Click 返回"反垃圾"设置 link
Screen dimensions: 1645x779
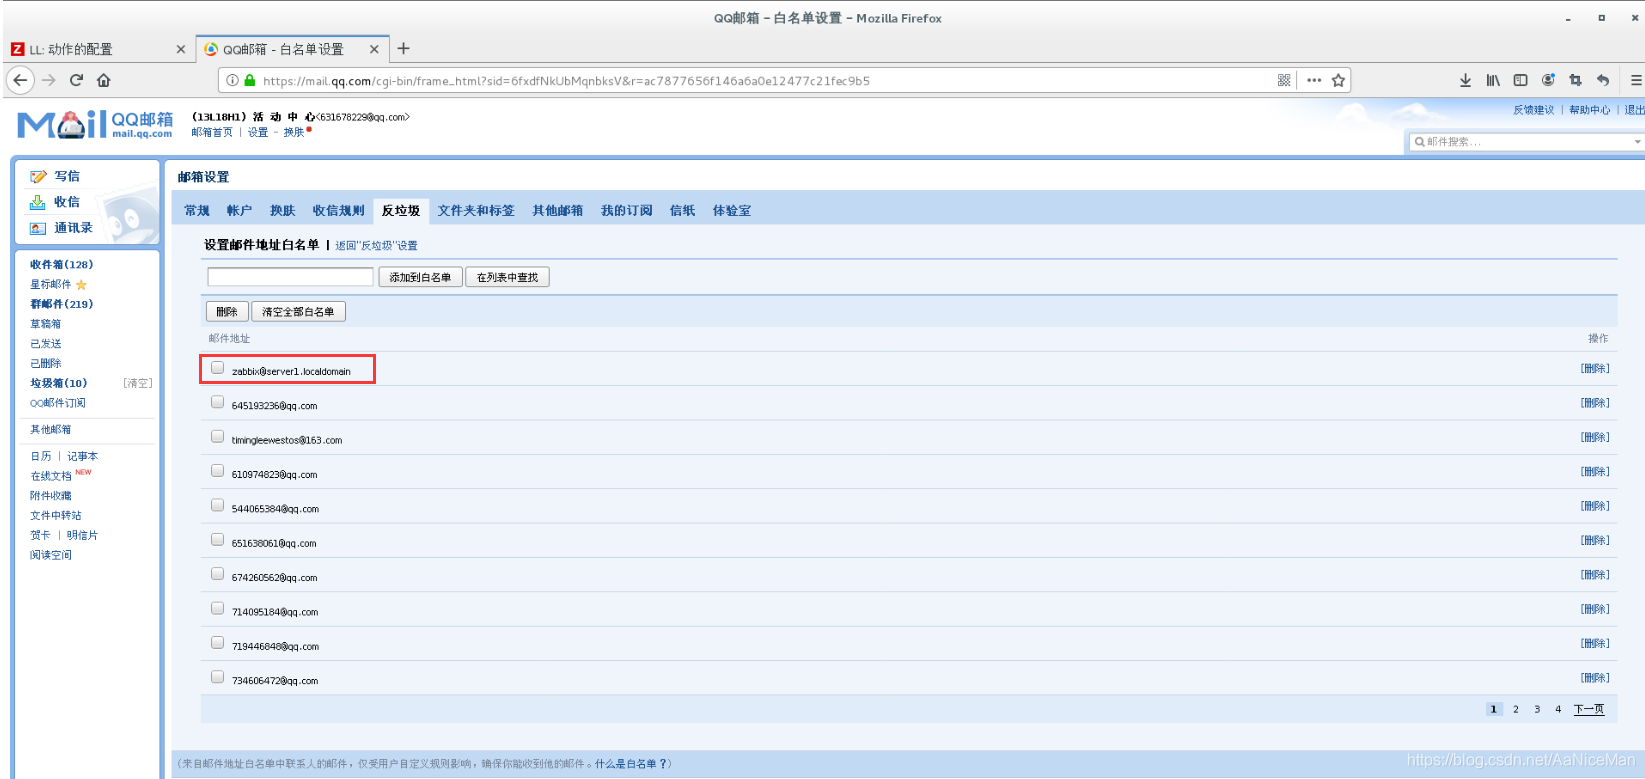tap(376, 246)
